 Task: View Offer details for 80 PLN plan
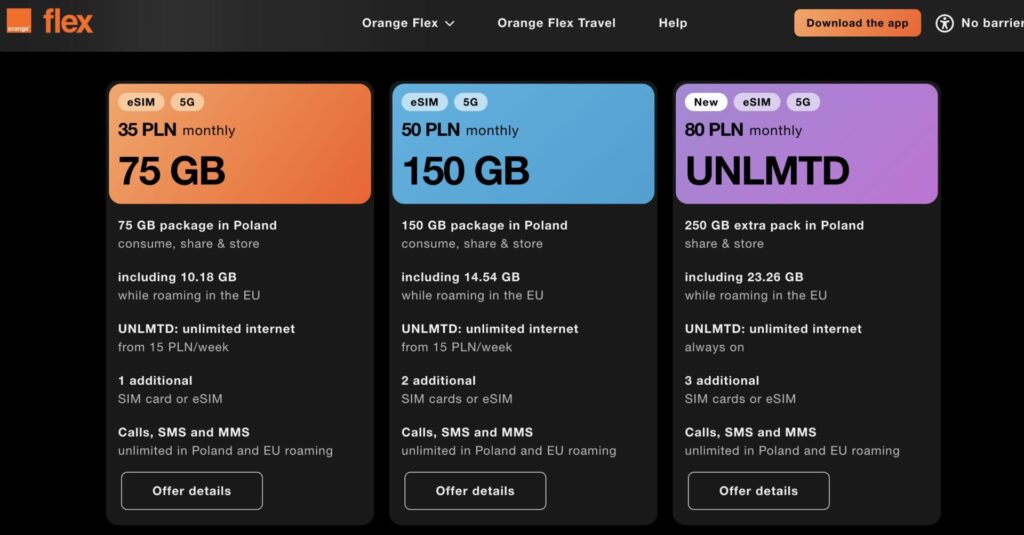758,491
